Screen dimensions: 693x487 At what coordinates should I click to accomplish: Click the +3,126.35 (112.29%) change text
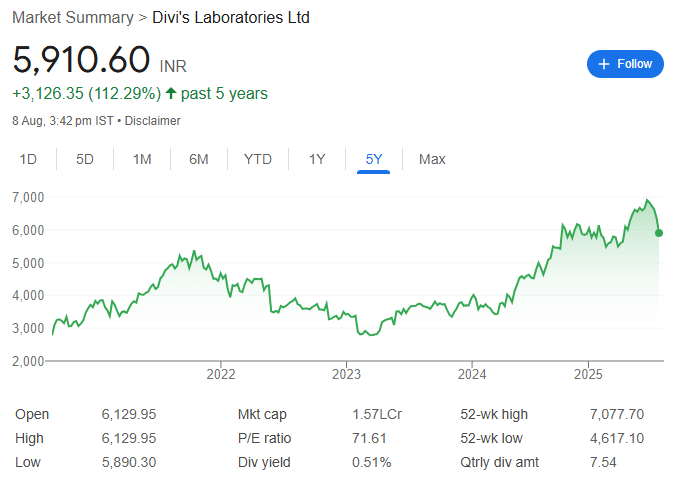87,94
